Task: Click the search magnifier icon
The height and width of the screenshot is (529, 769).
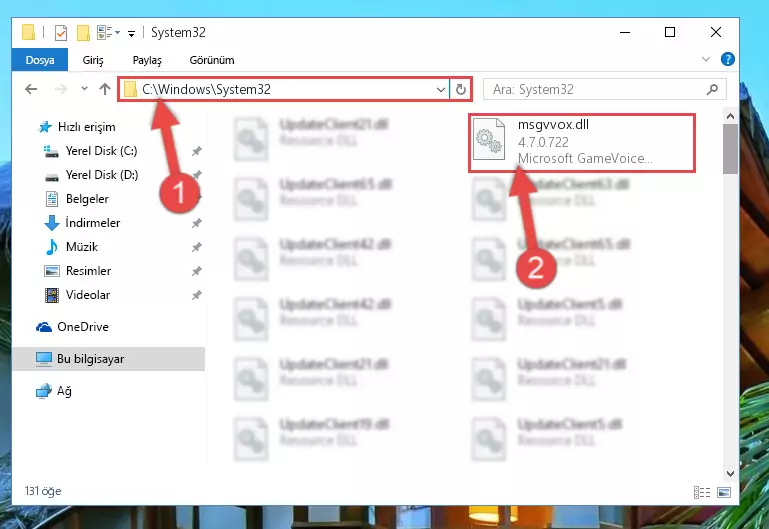Action: (x=712, y=89)
